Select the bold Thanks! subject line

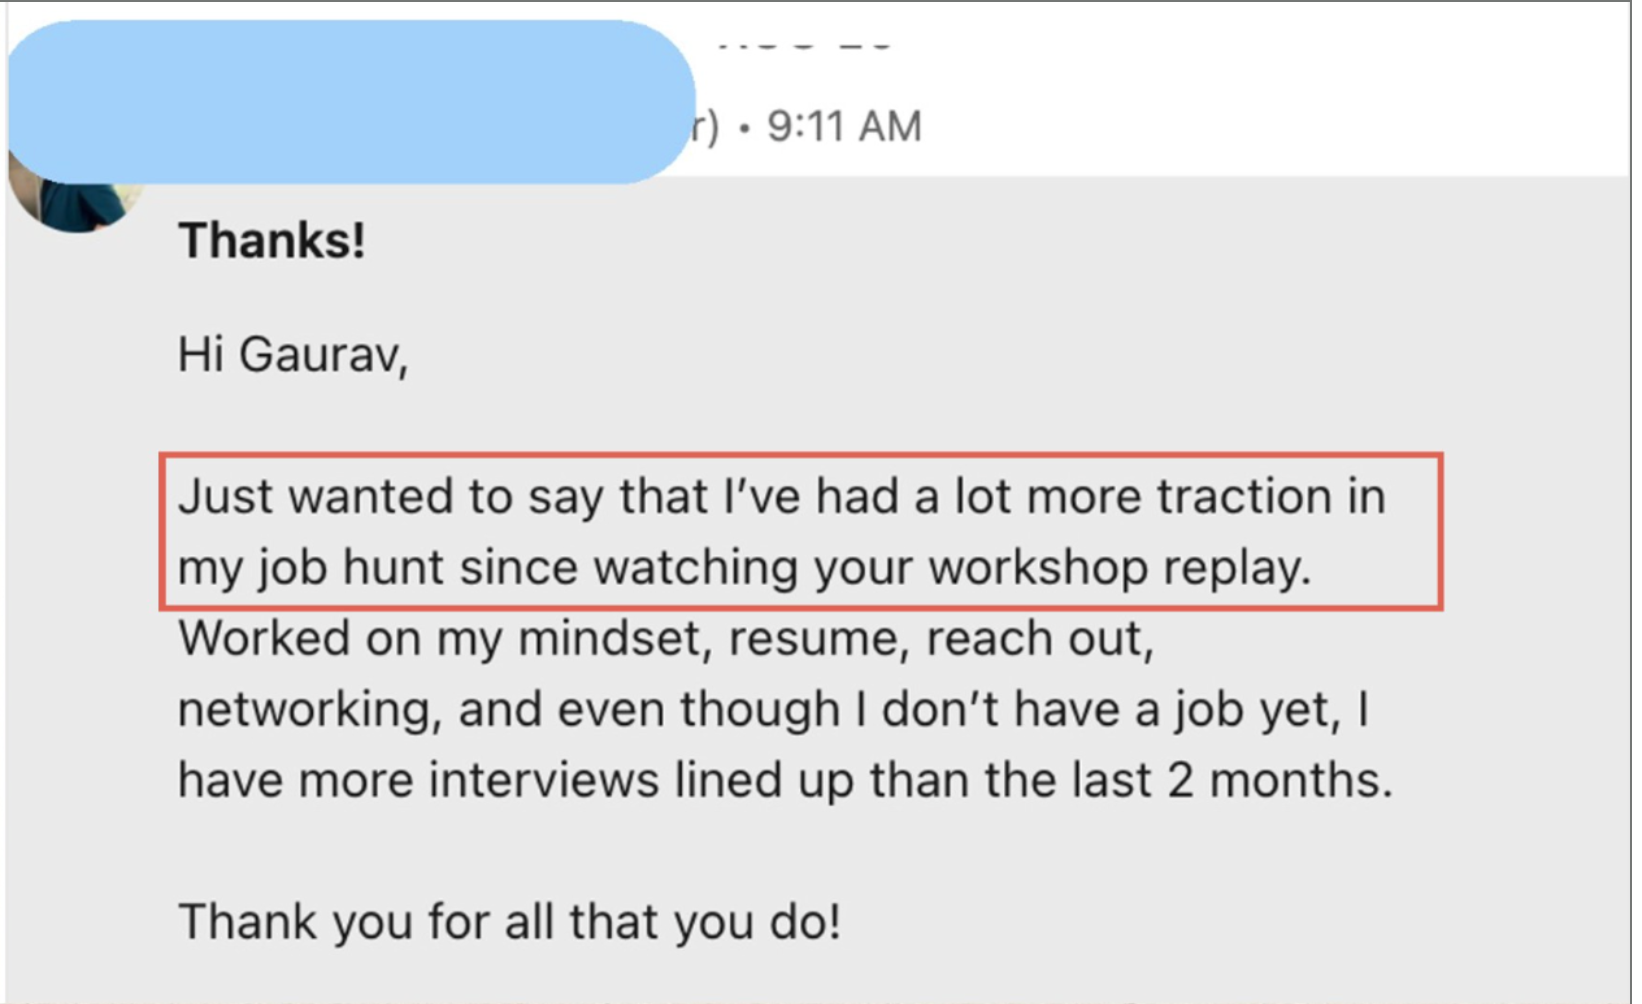click(x=272, y=241)
